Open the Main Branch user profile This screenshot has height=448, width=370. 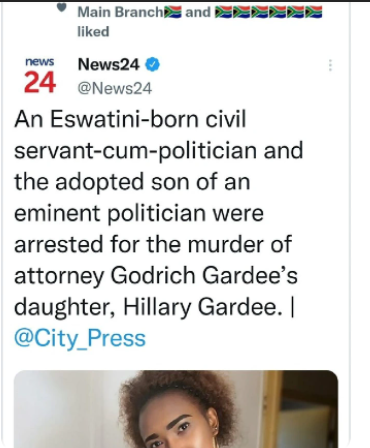click(x=121, y=12)
